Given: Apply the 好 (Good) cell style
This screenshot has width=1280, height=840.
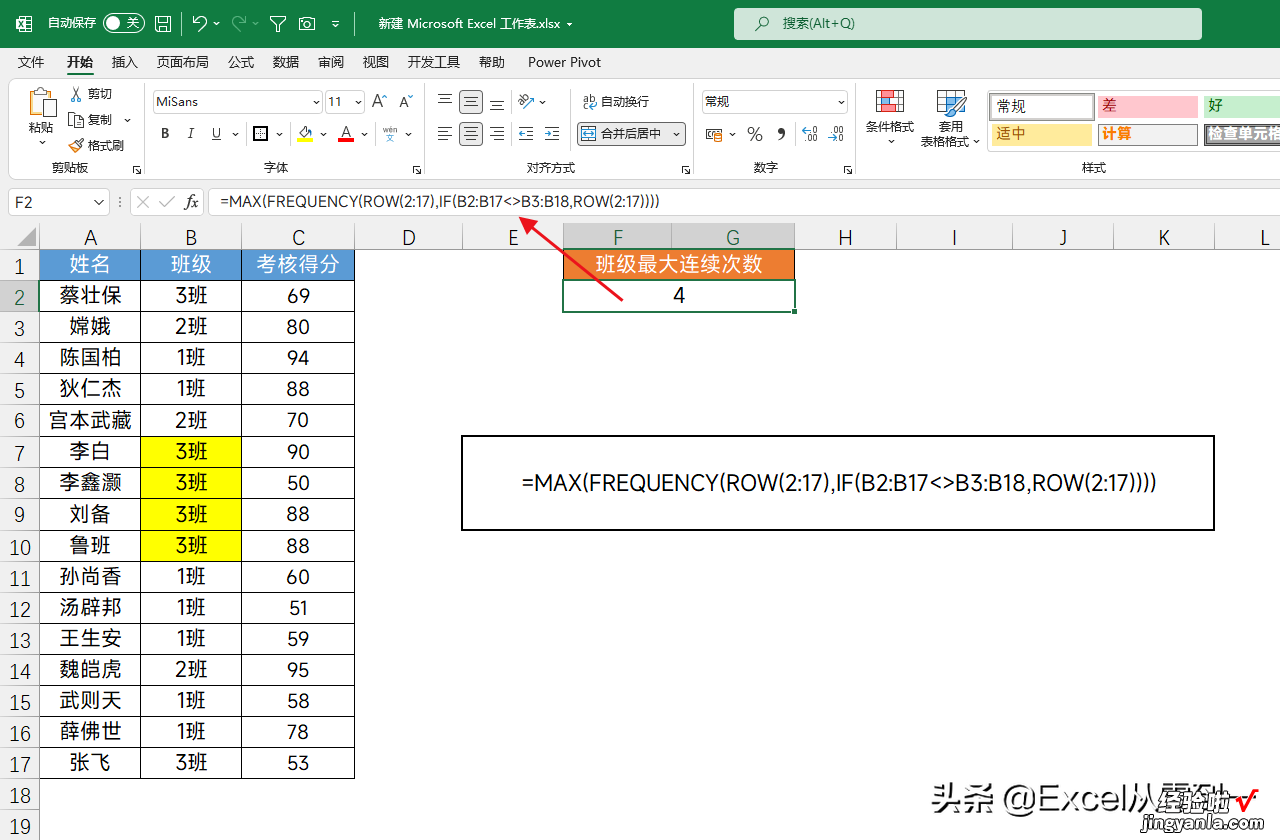Looking at the screenshot, I should point(1241,106).
